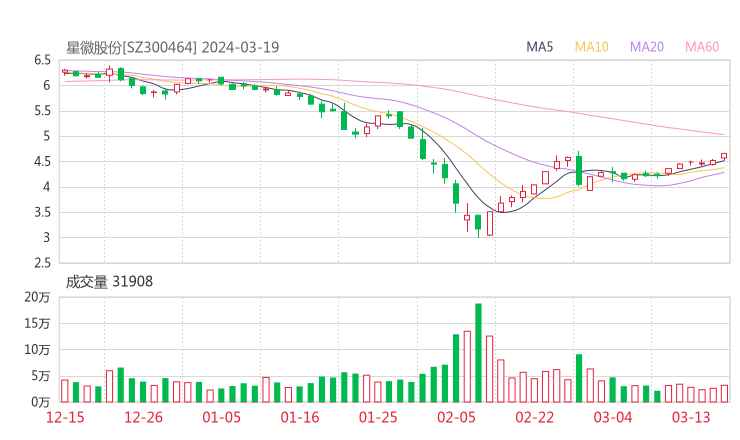Click the 2.5 price axis label
Screen dimensions: 740x440
(x=42, y=263)
